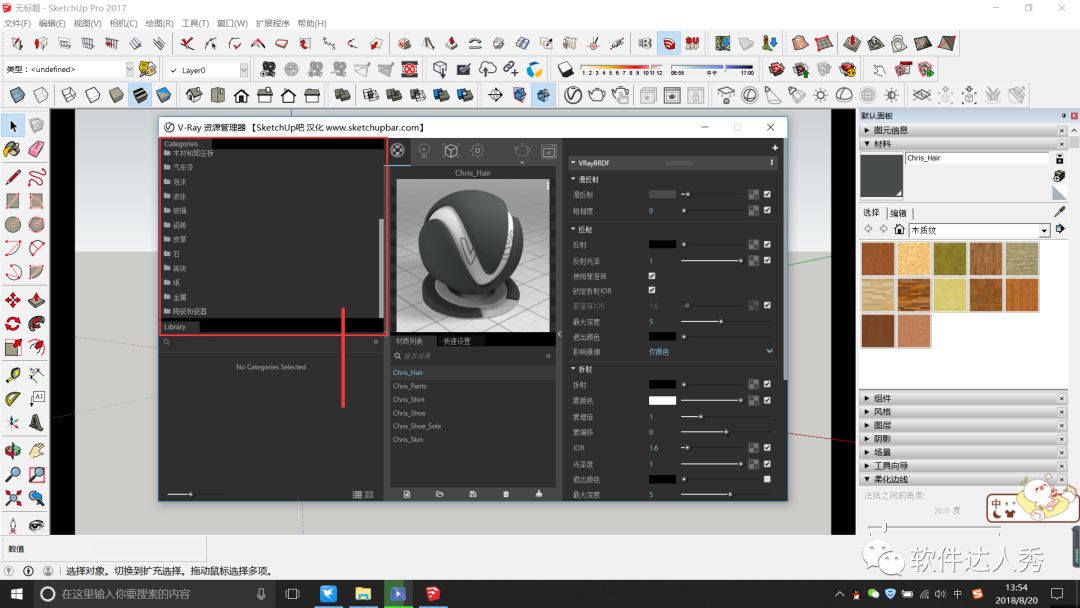Activate the Orbit tool
This screenshot has width=1080, height=608.
click(12, 451)
